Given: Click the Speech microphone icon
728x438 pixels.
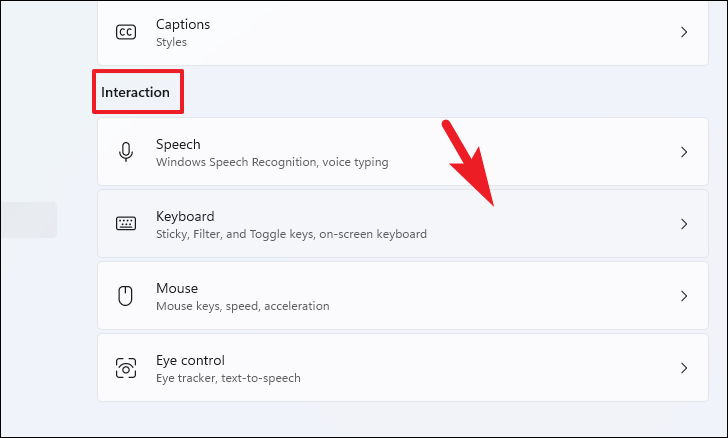Looking at the screenshot, I should click(126, 152).
